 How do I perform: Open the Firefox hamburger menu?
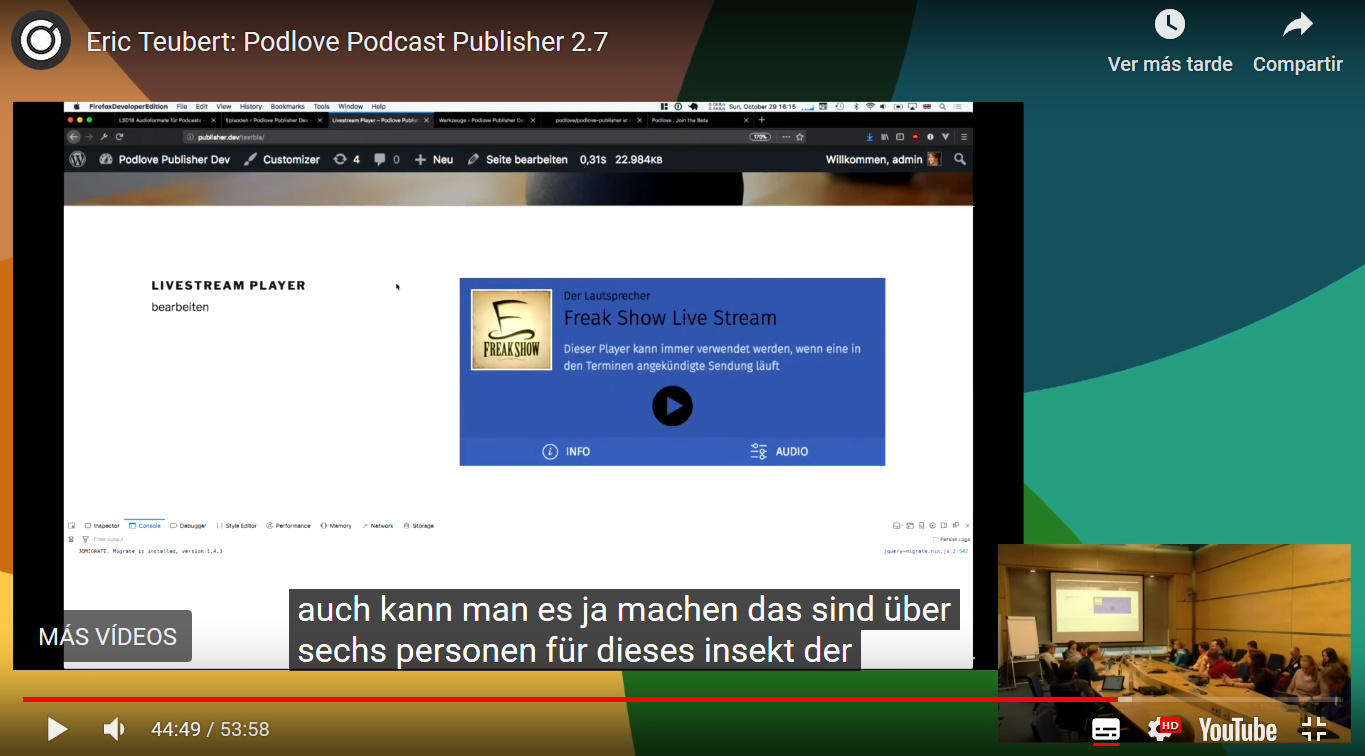963,136
